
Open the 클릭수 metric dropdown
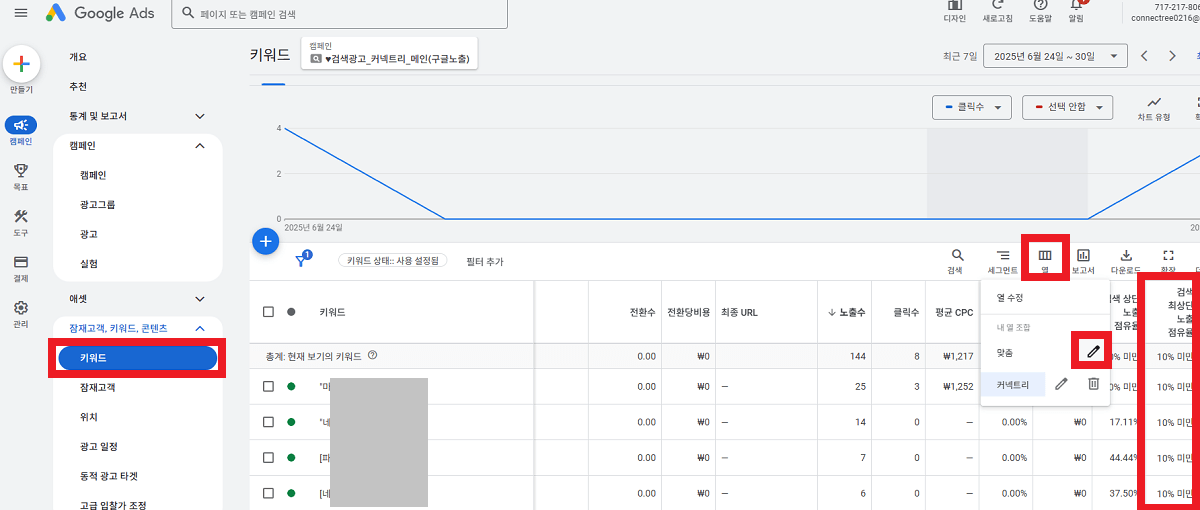pos(971,107)
